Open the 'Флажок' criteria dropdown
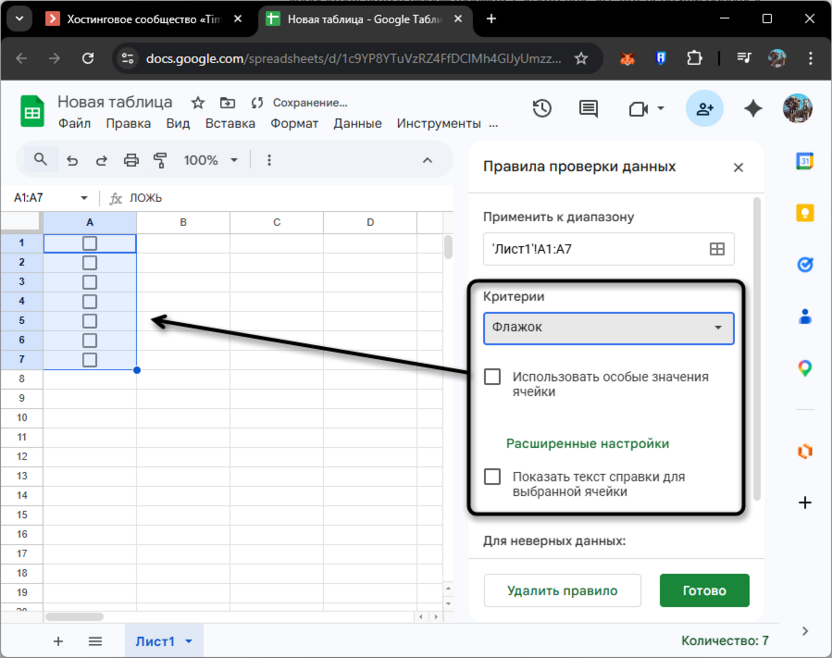Image resolution: width=832 pixels, height=658 pixels. 608,328
